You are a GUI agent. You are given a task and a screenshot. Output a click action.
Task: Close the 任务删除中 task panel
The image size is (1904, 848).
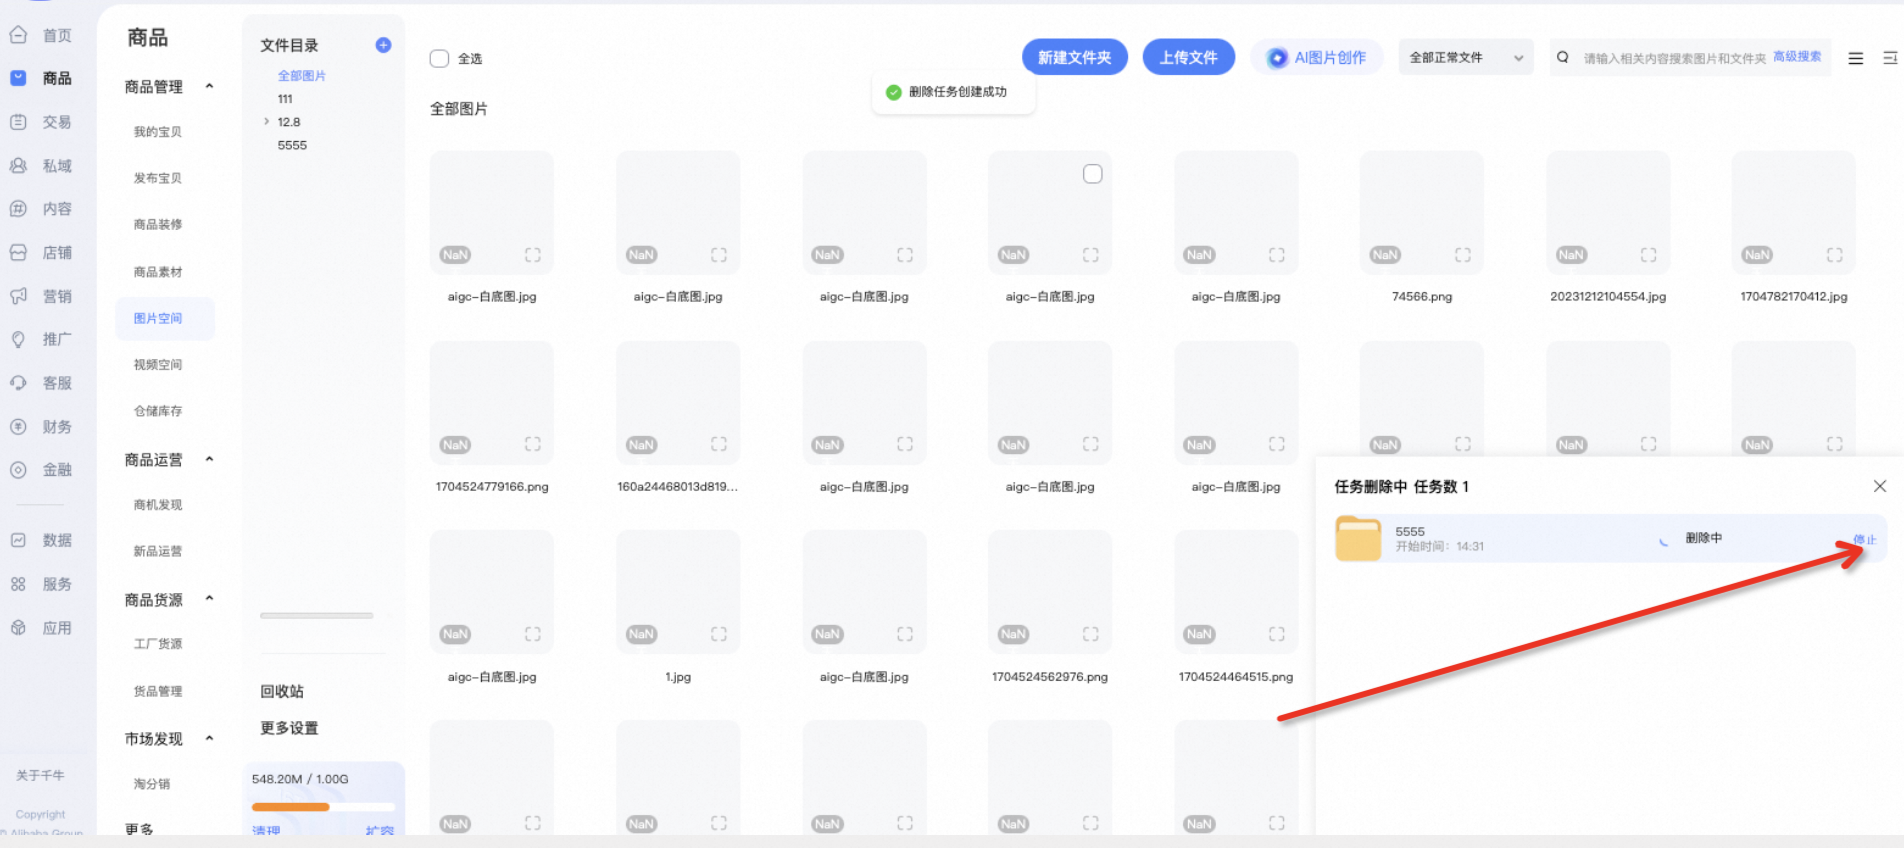[x=1880, y=486]
